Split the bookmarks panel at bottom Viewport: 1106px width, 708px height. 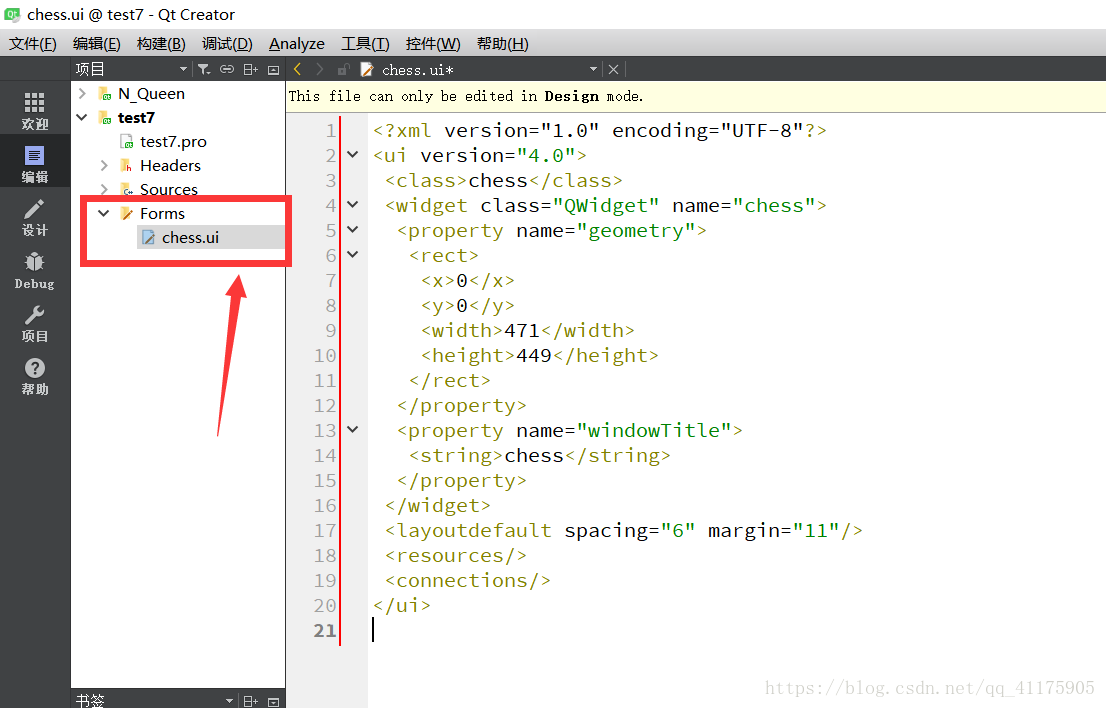coord(250,701)
